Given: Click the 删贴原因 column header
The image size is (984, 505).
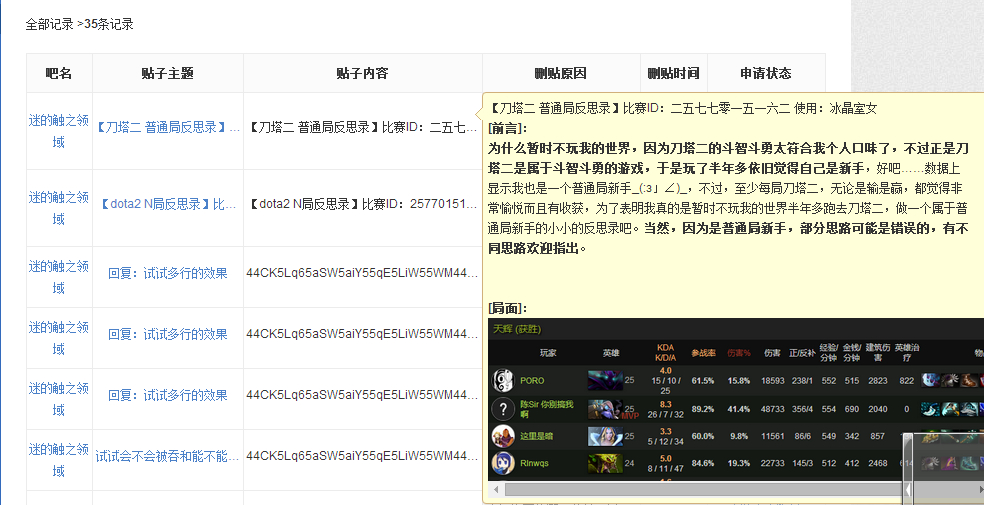Looking at the screenshot, I should 561,73.
